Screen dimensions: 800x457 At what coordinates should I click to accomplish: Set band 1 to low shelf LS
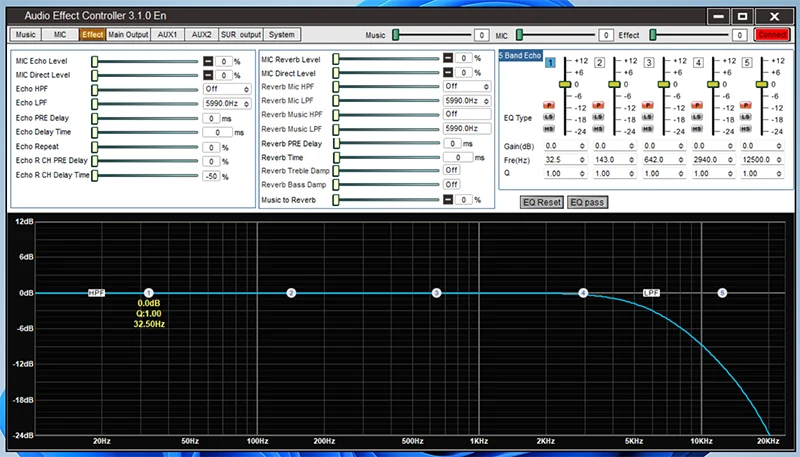pyautogui.click(x=549, y=117)
